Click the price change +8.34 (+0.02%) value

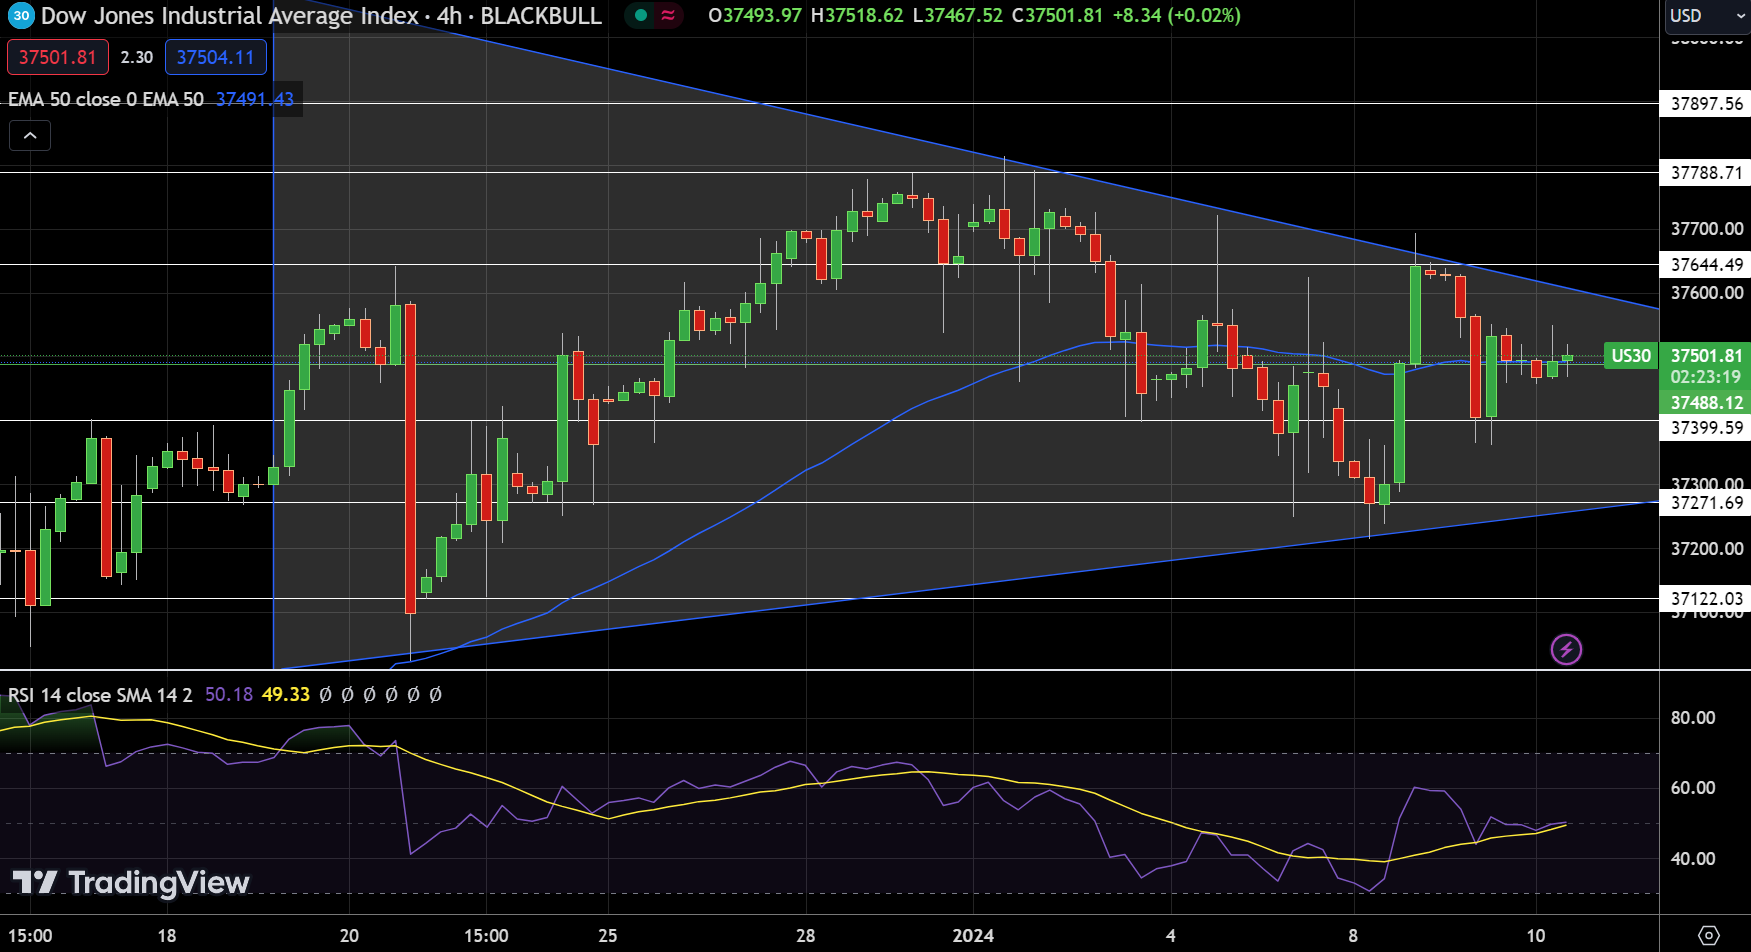[1177, 16]
